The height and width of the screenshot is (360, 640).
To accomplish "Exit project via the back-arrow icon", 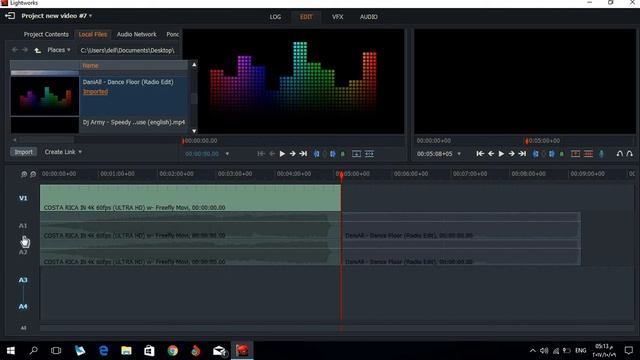I will [10, 16].
